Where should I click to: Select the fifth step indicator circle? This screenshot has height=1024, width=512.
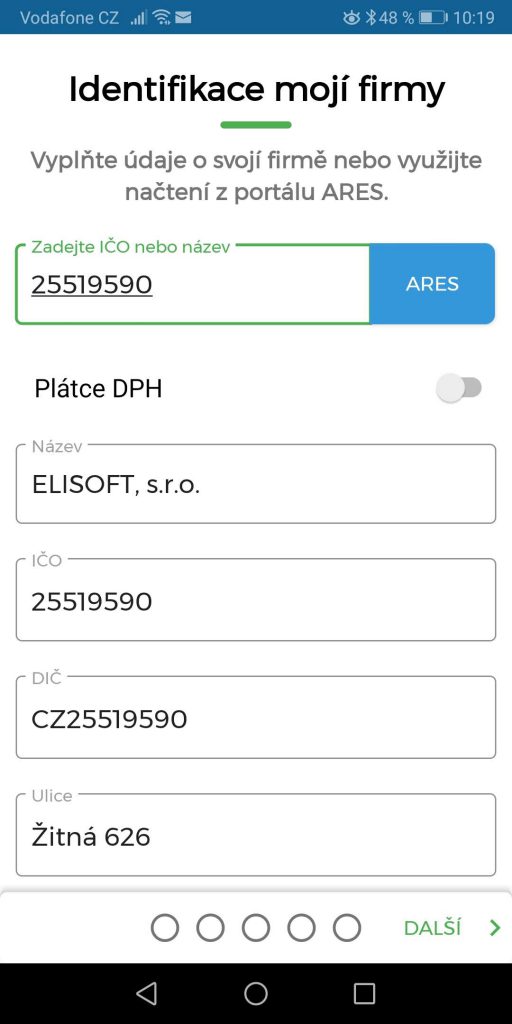(x=347, y=927)
